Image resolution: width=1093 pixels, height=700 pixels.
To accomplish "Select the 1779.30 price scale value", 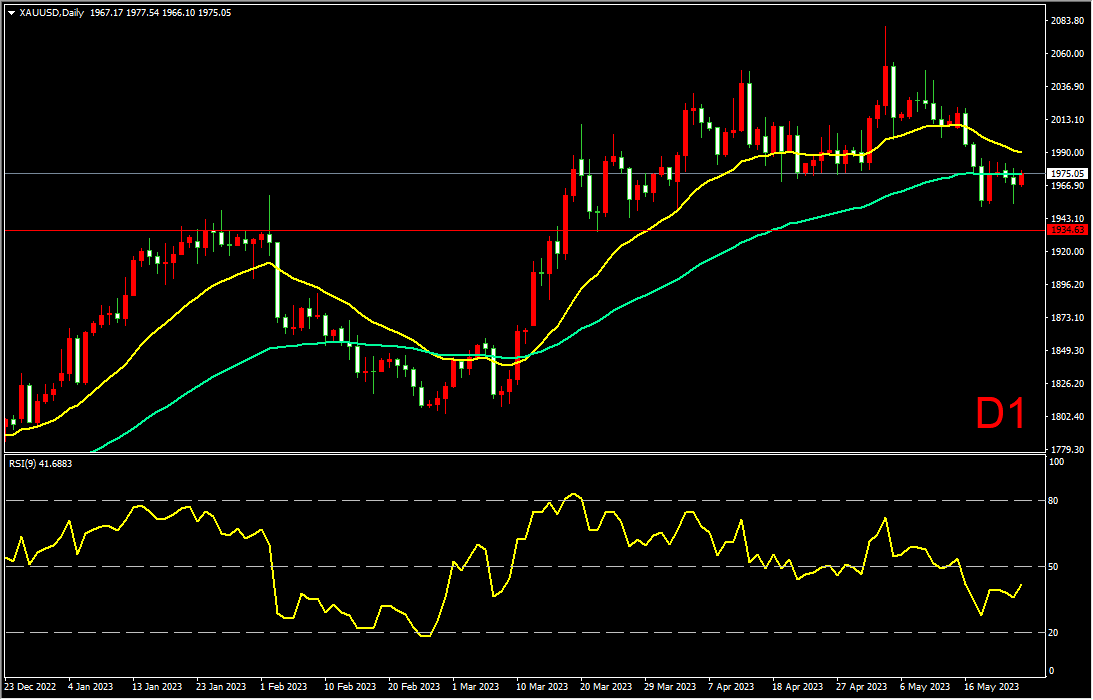I will click(x=1067, y=450).
